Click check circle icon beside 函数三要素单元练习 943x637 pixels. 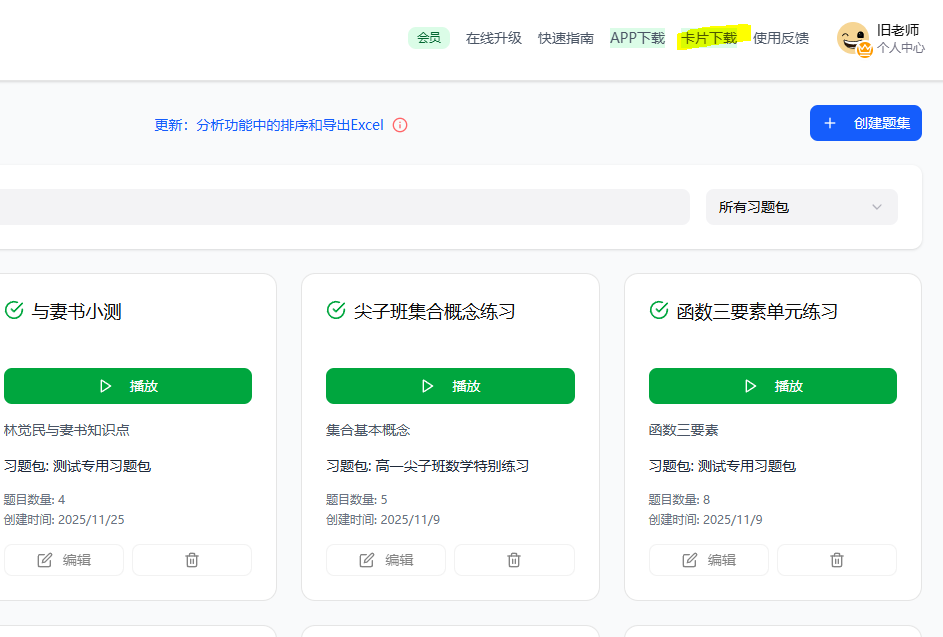[x=659, y=310]
